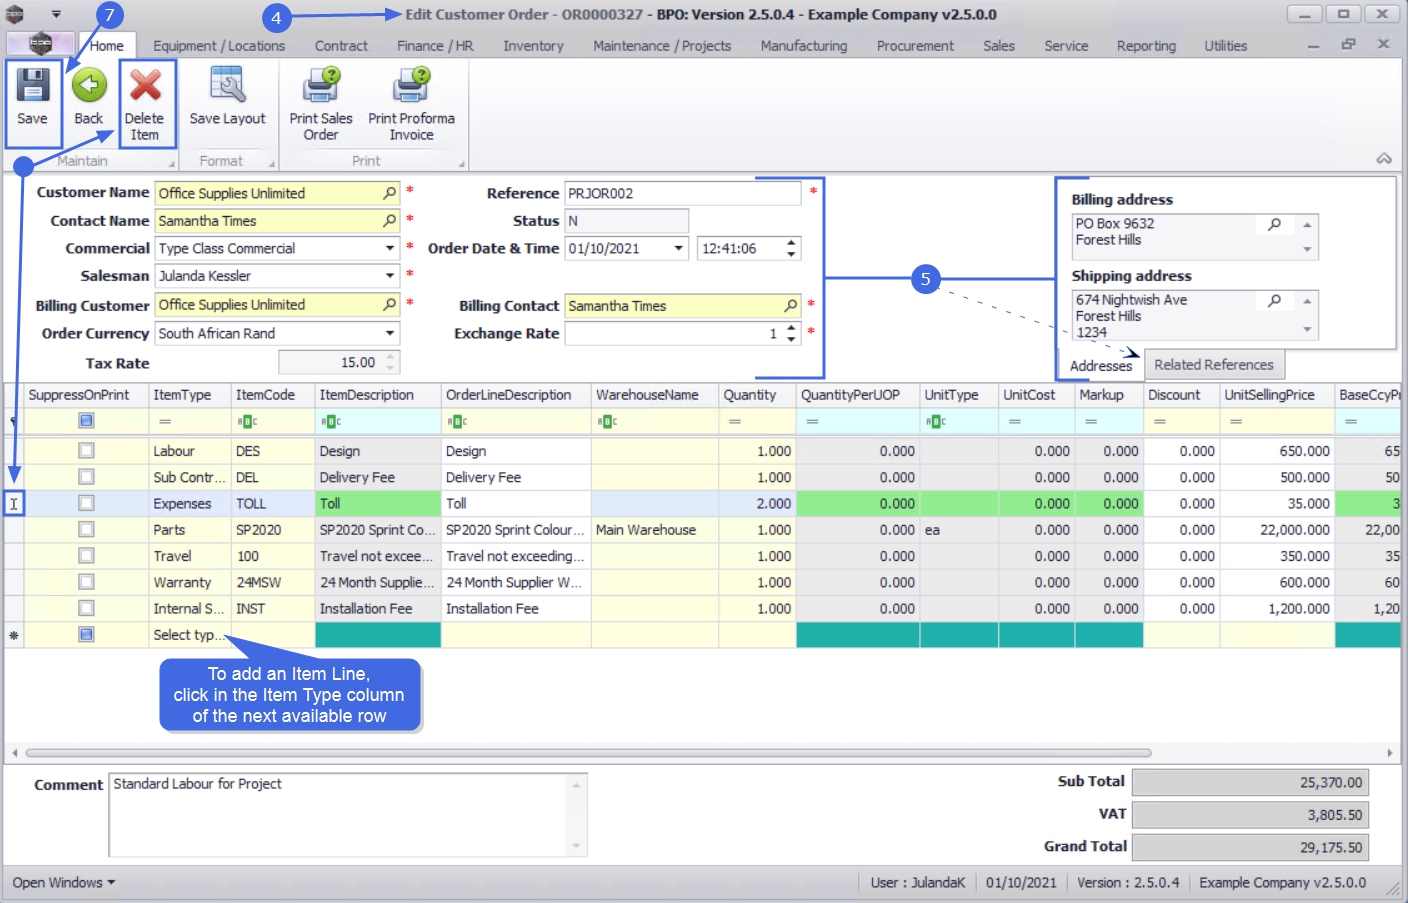This screenshot has width=1408, height=903.
Task: Click the Billing Contact lookup magnifier
Action: pyautogui.click(x=790, y=306)
